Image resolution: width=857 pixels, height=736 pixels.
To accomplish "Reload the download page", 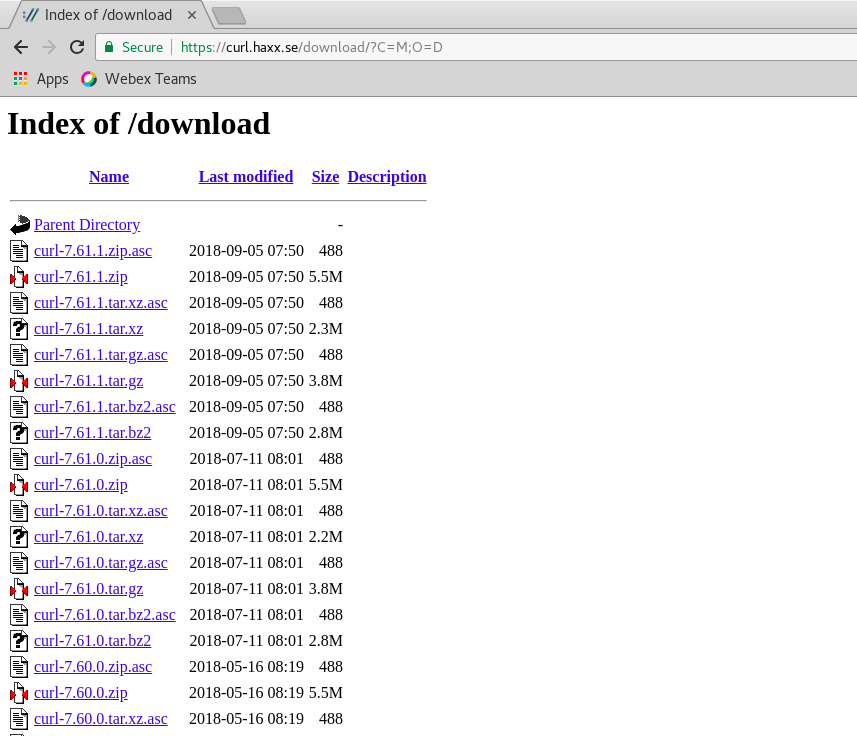I will click(x=77, y=46).
